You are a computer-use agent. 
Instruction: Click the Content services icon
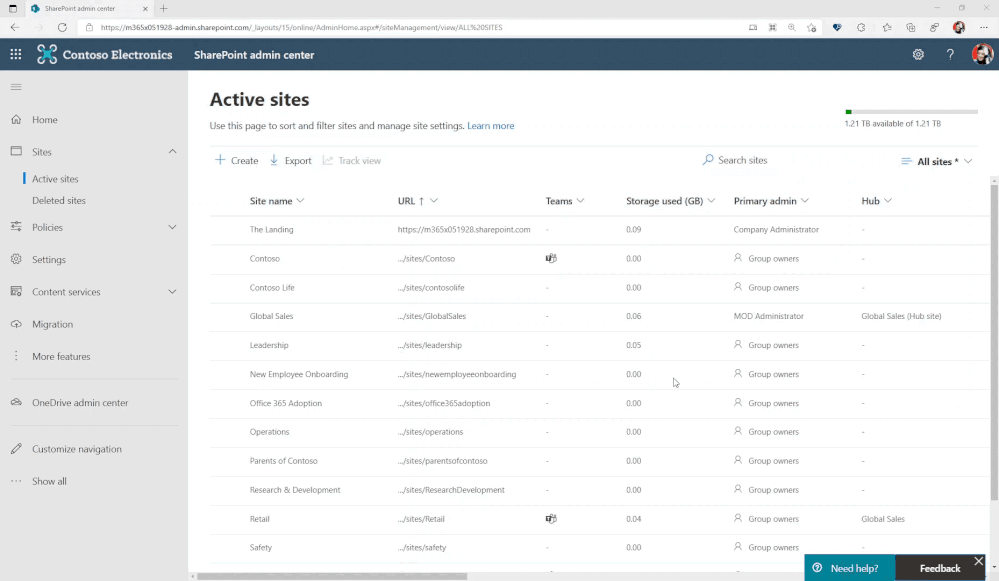[x=17, y=291]
